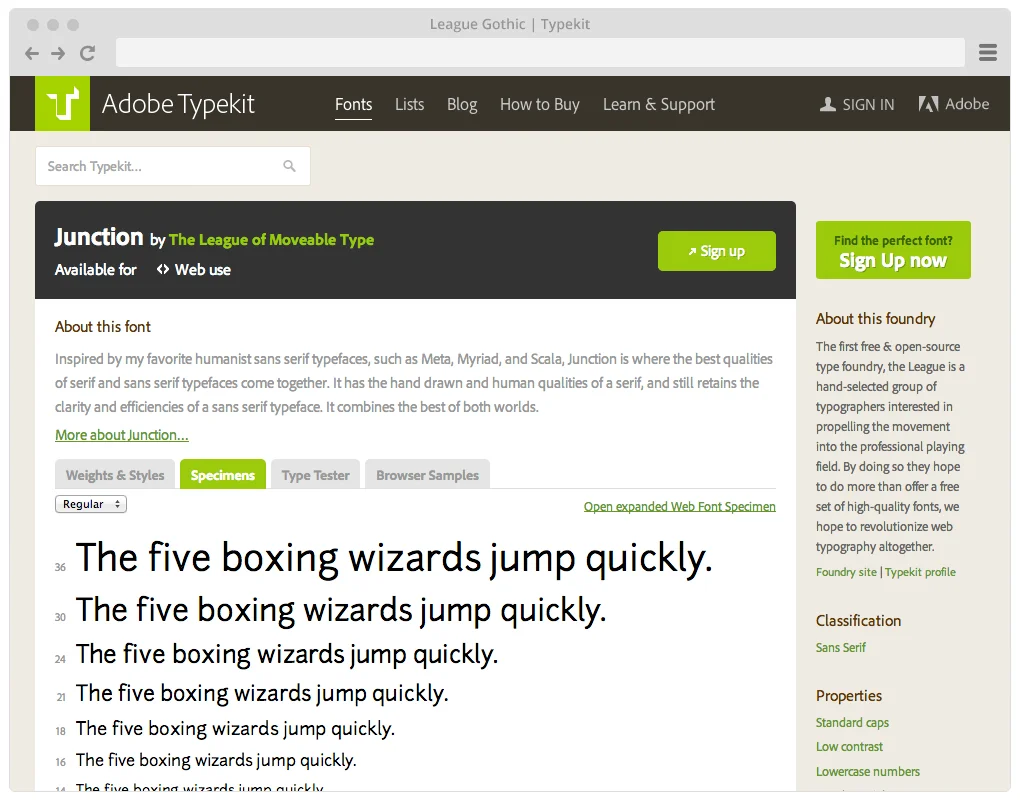Screen dimensions: 1020x800
Task: Click League Gothic | Typekit window title
Action: click(x=510, y=25)
